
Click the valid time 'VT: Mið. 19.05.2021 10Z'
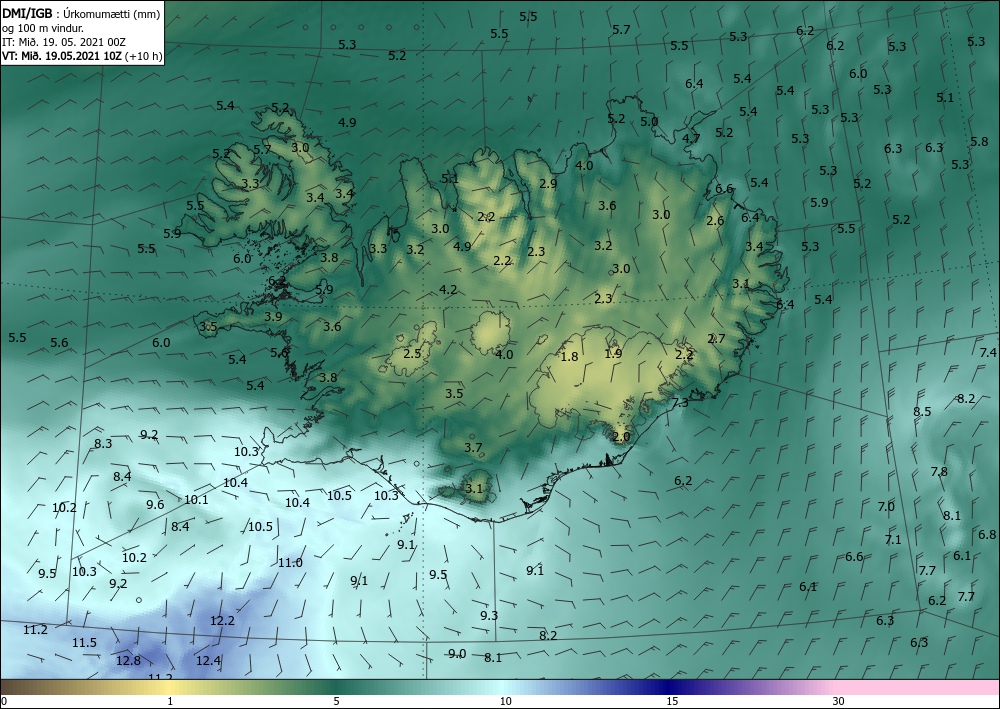point(62,55)
